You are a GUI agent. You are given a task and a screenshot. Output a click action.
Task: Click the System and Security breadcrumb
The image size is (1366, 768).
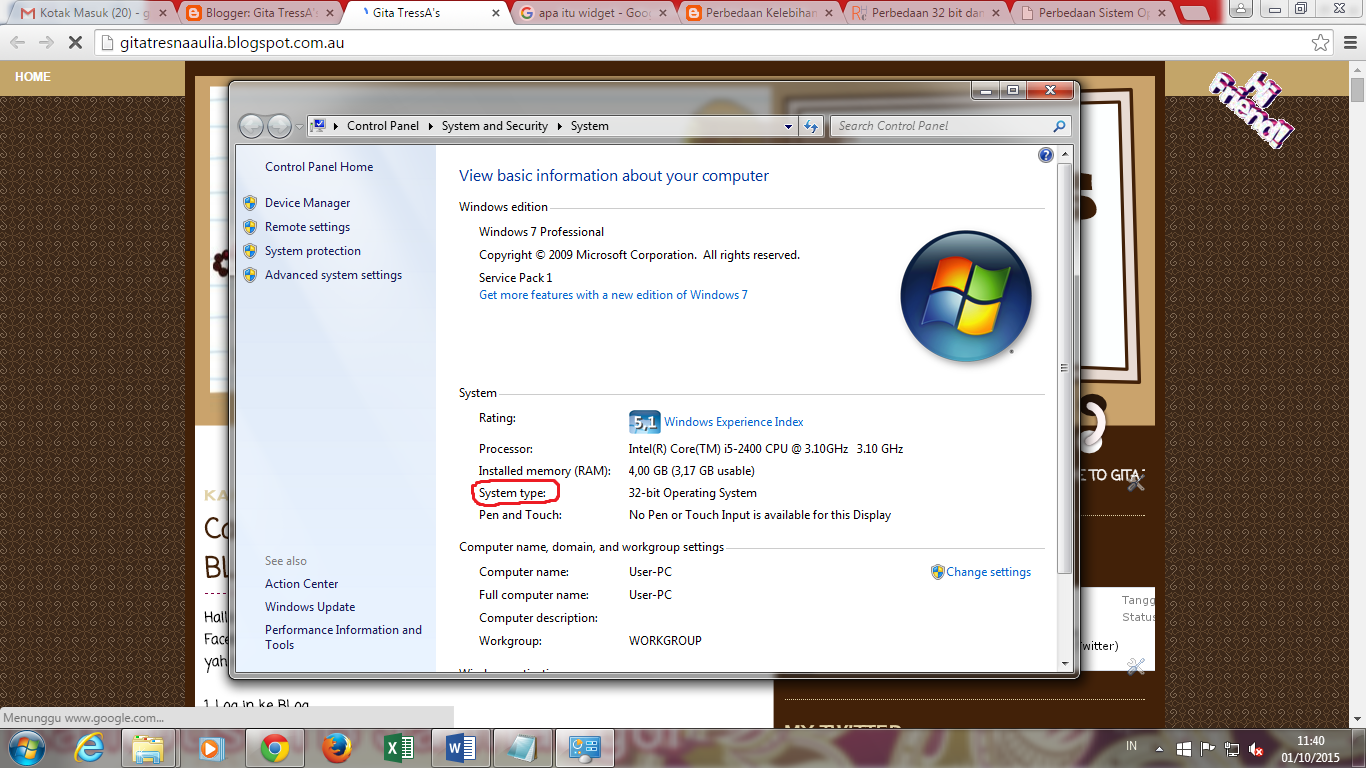coord(495,126)
